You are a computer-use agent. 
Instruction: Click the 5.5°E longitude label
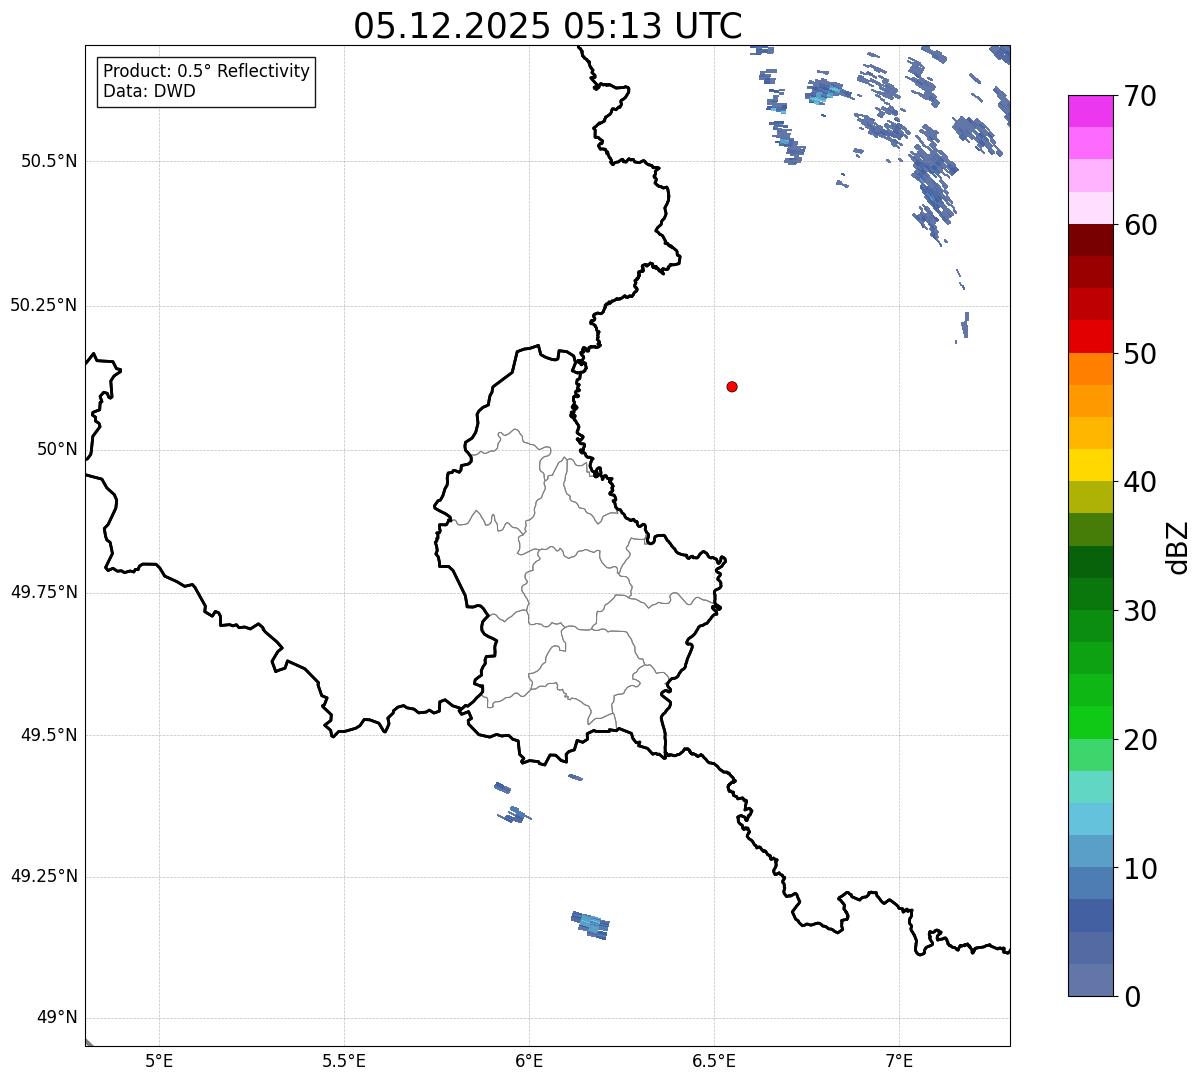[x=344, y=1060]
